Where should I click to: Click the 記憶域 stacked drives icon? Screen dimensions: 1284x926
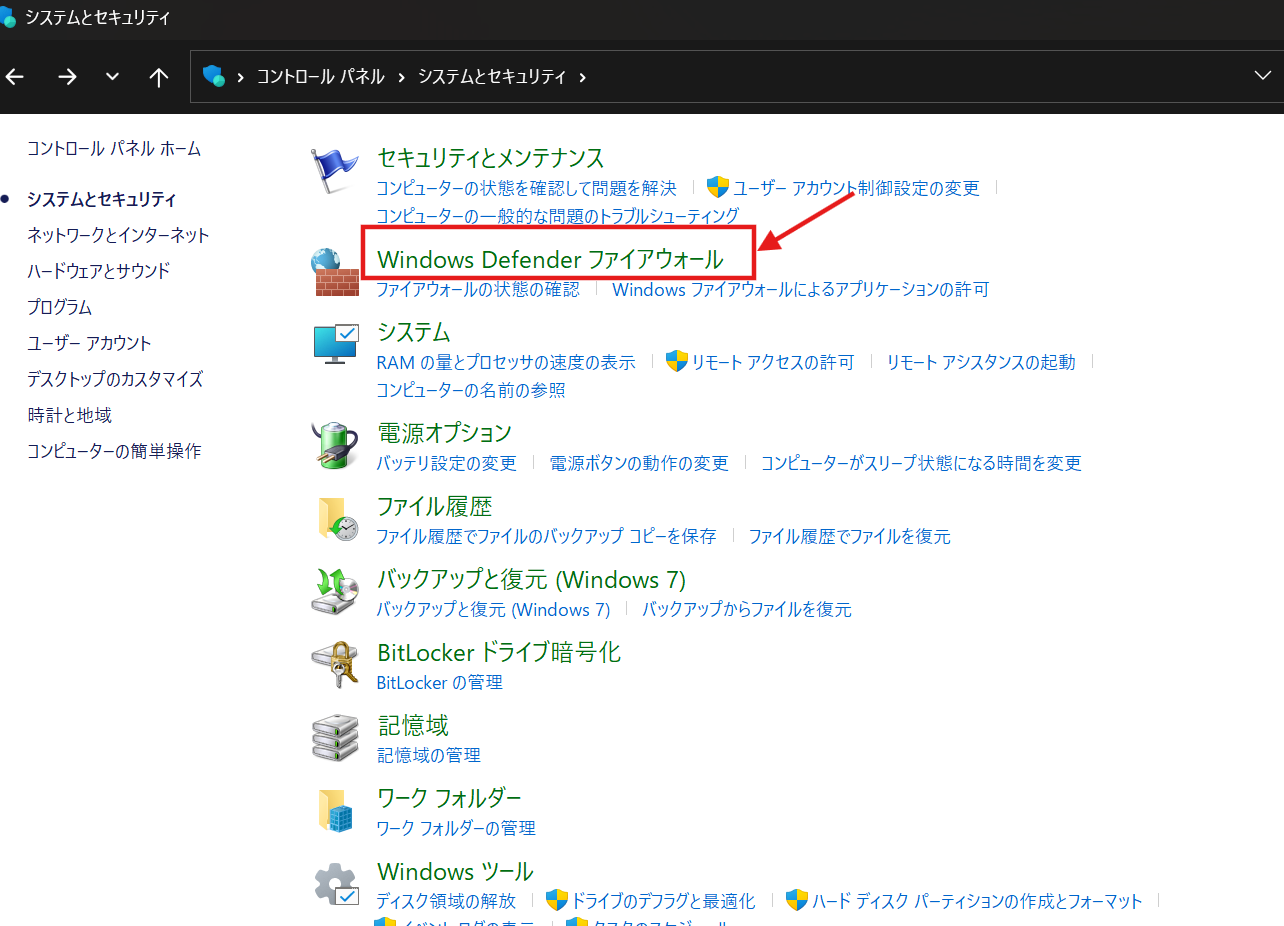click(x=335, y=737)
